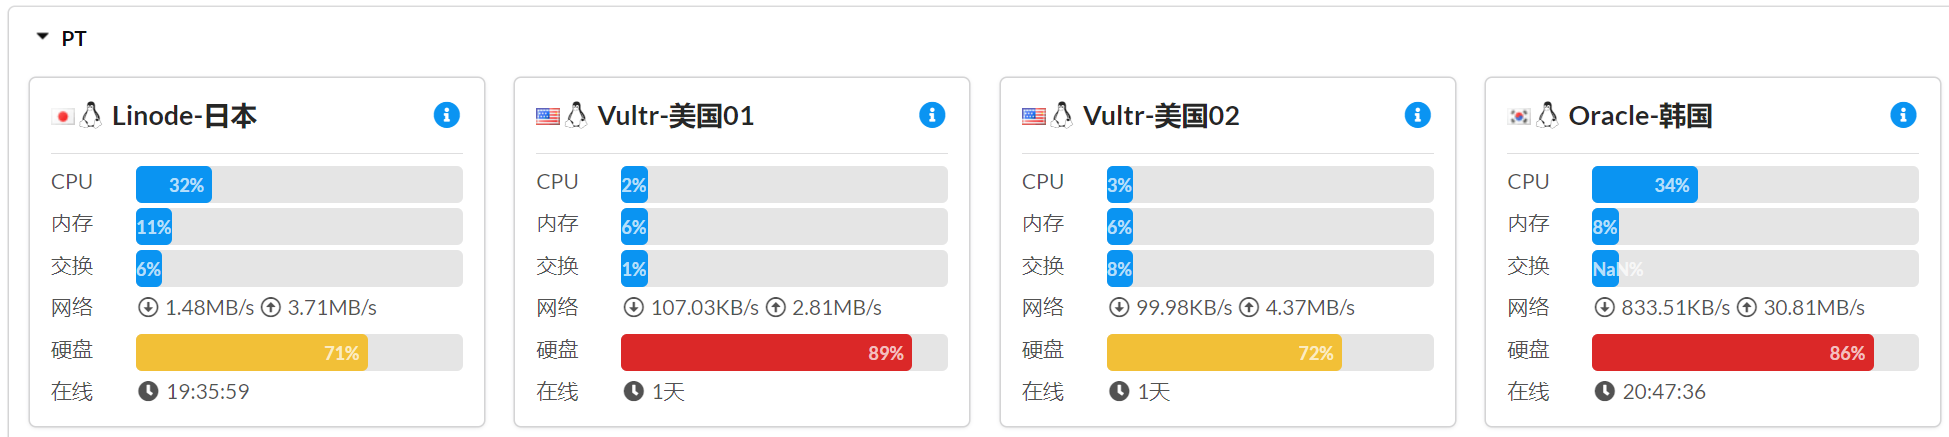Click the US flag on Vultr-美国02
The image size is (1949, 437).
click(x=1033, y=117)
